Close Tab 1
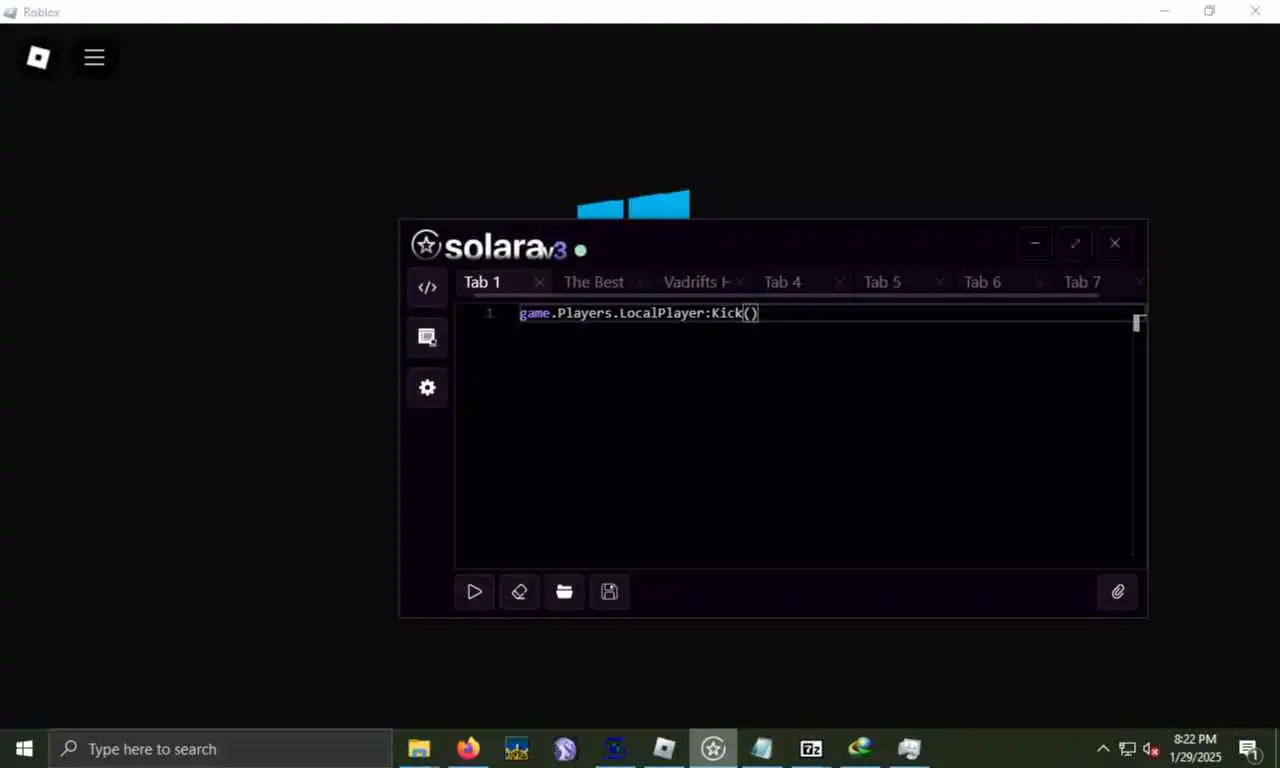Image resolution: width=1280 pixels, height=768 pixels. (539, 283)
